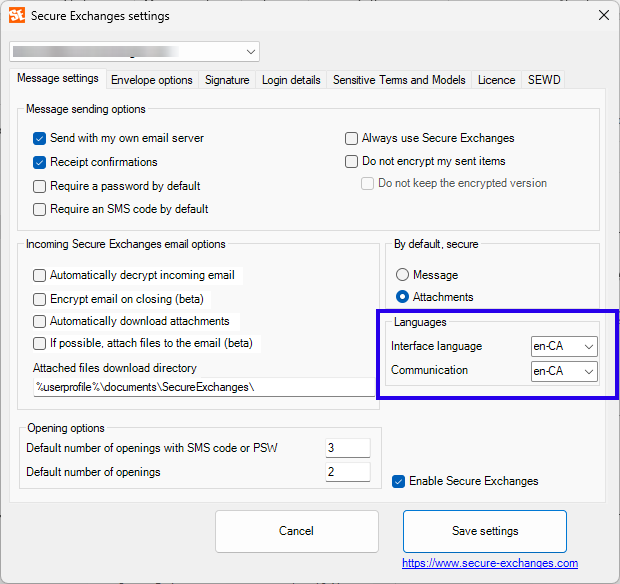Select Sensitive Terms and Models tab

tap(399, 80)
